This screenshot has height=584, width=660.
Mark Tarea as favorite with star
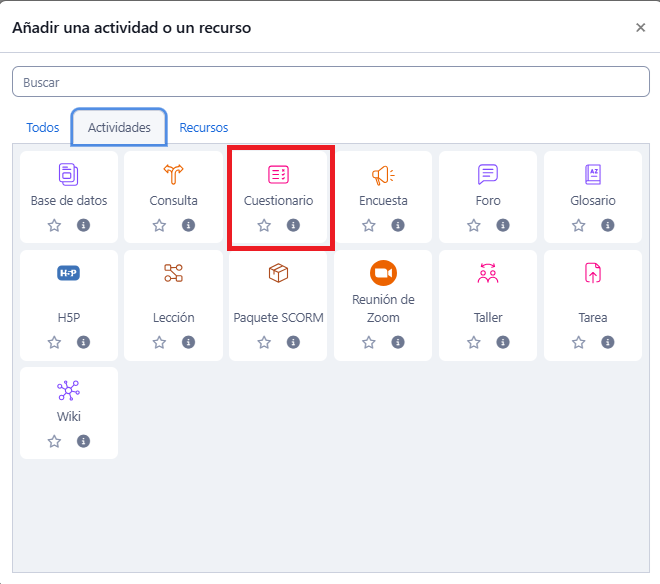click(x=579, y=342)
